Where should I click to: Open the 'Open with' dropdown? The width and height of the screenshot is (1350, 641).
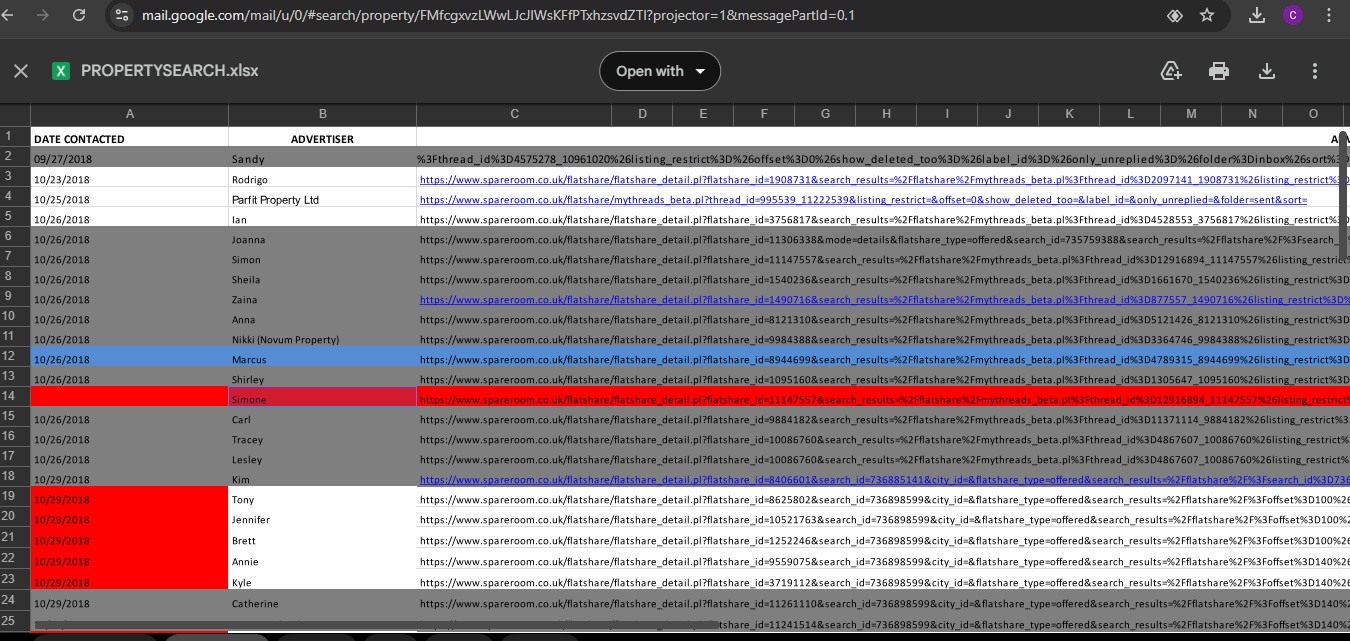[x=660, y=71]
